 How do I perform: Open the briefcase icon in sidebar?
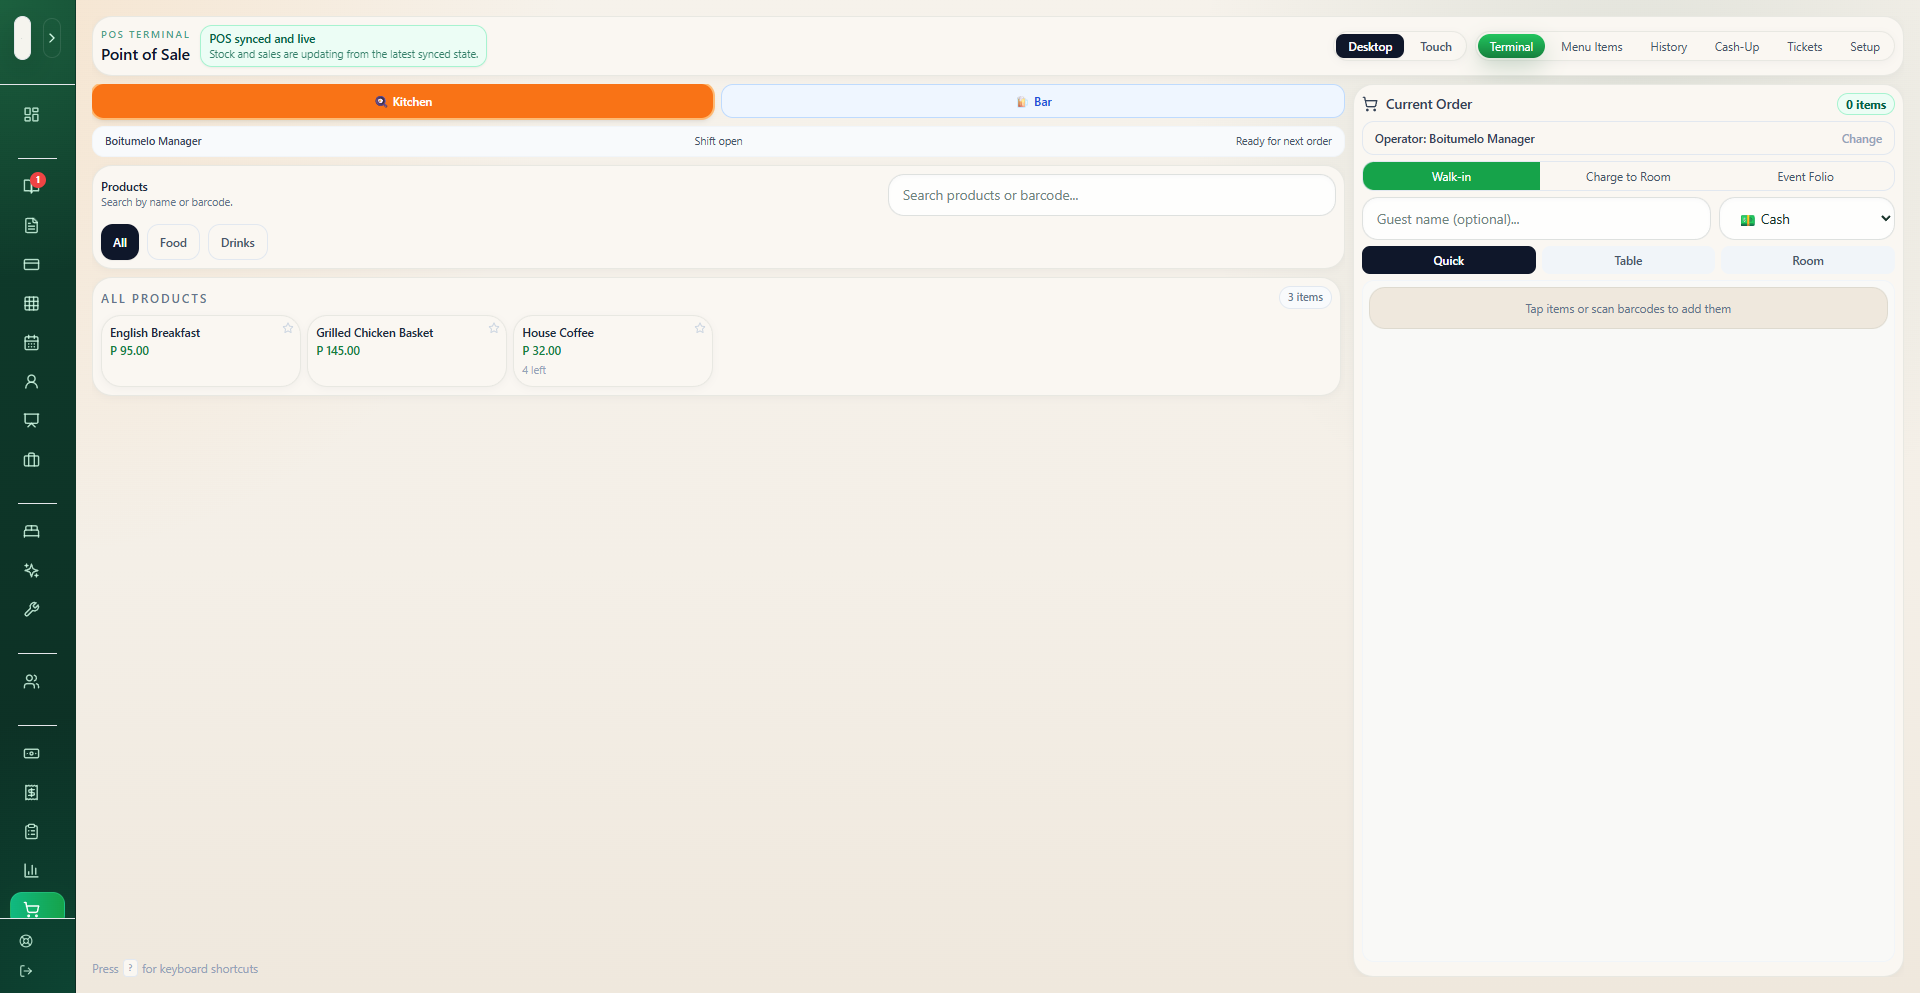pyautogui.click(x=31, y=460)
